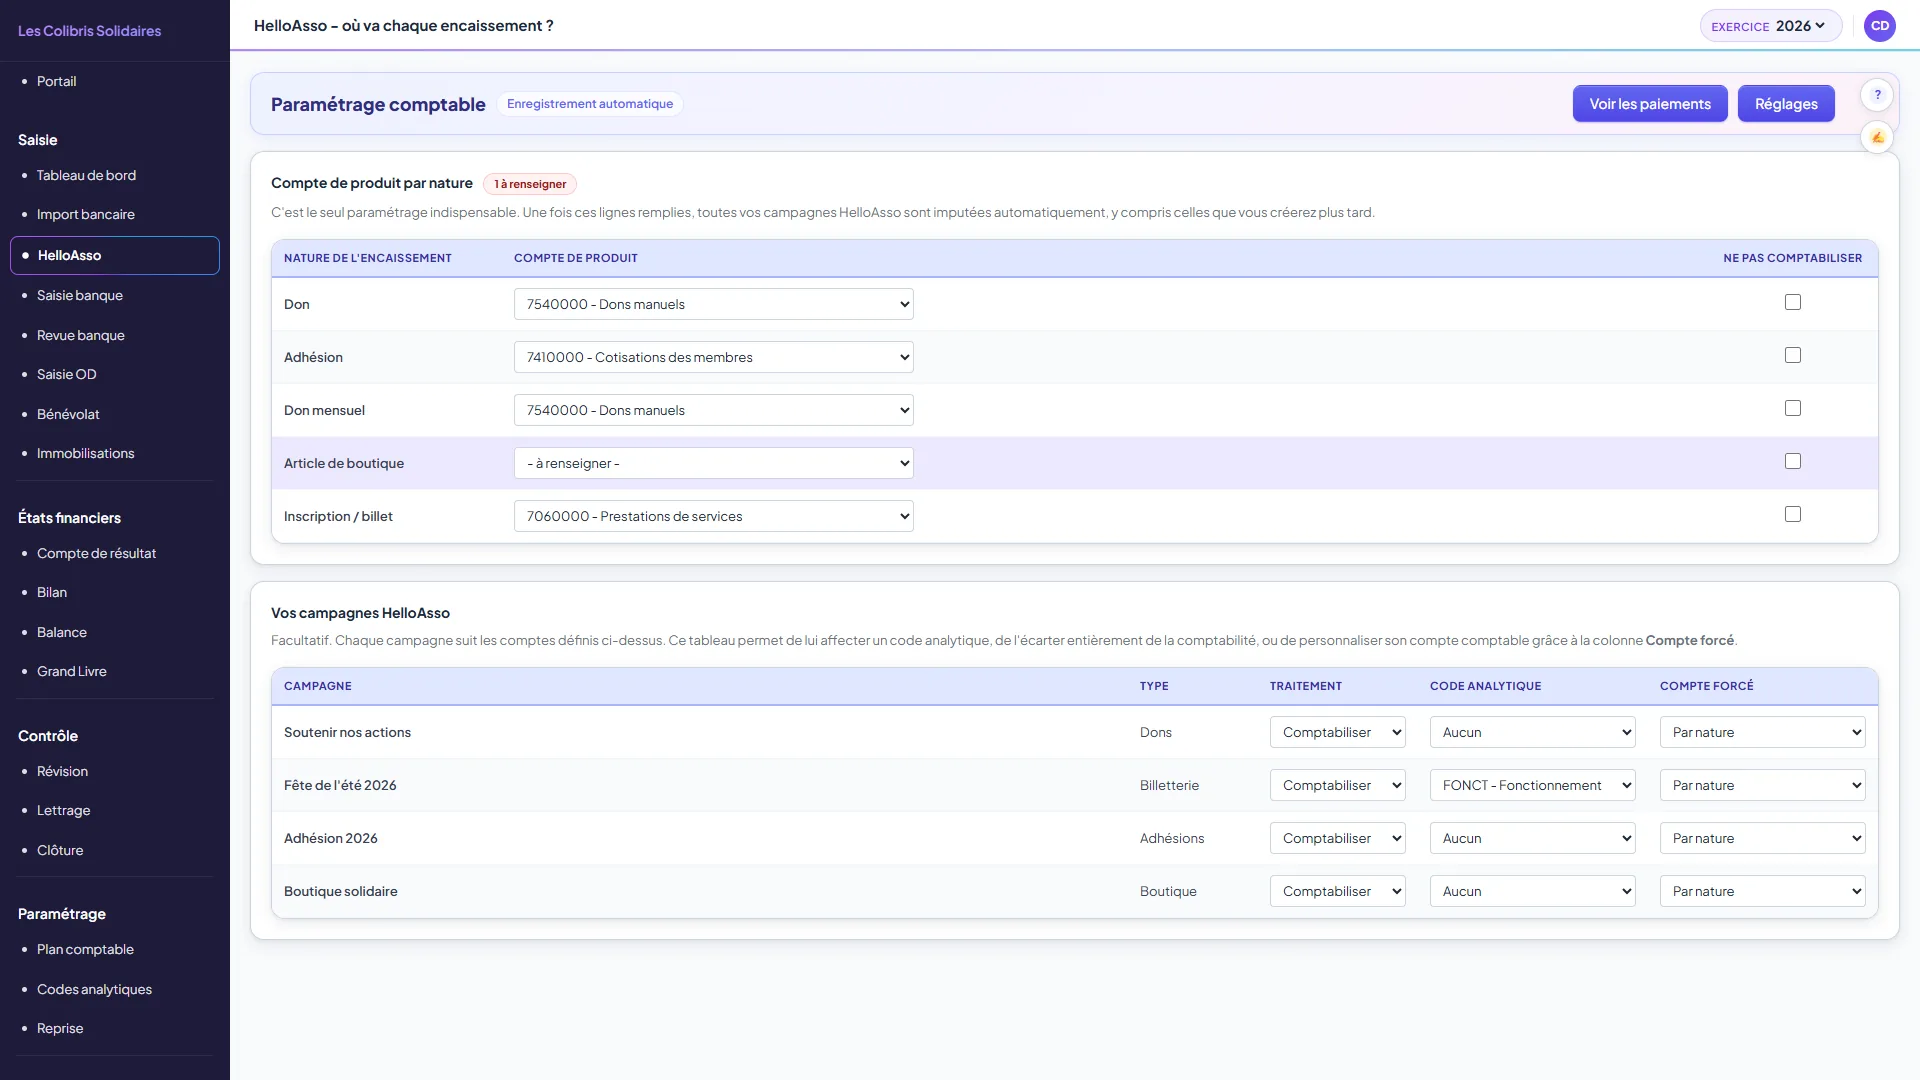Screen dimensions: 1920x1080
Task: Change the treatment for Adhésion 2026
Action: [x=1338, y=838]
